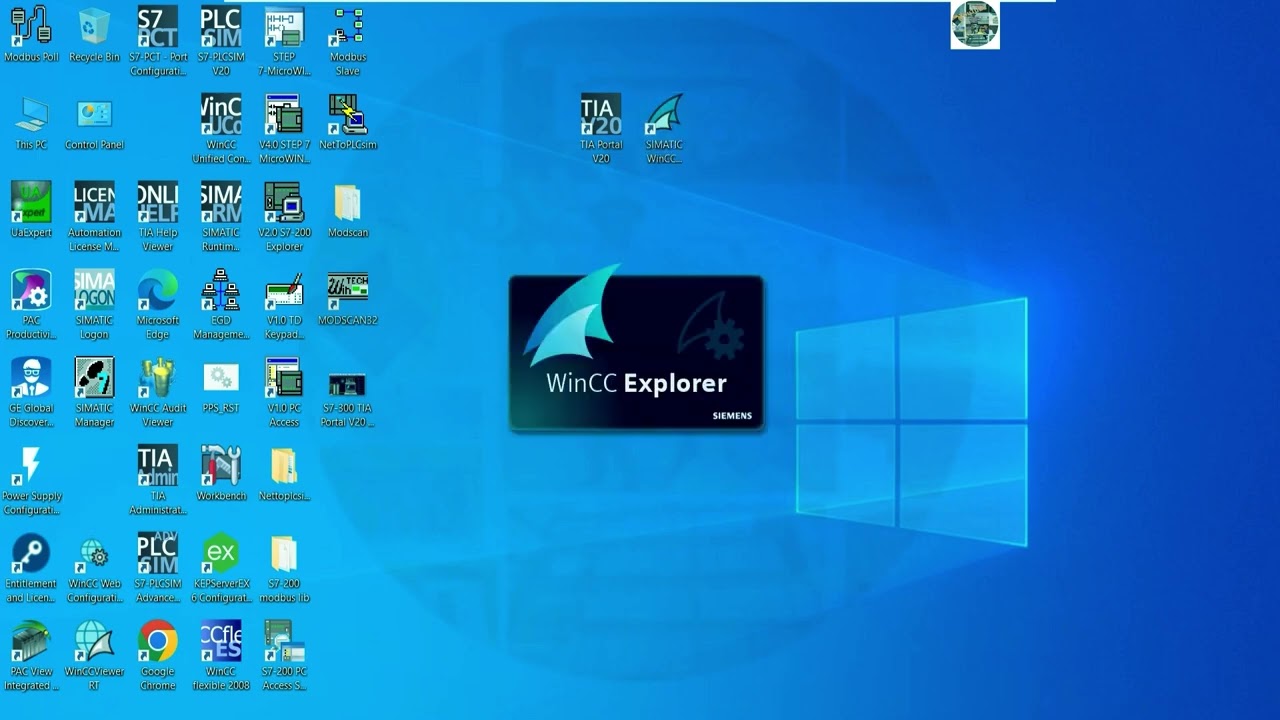Open Entitlement and License shortcut
The width and height of the screenshot is (1280, 720).
pos(31,569)
